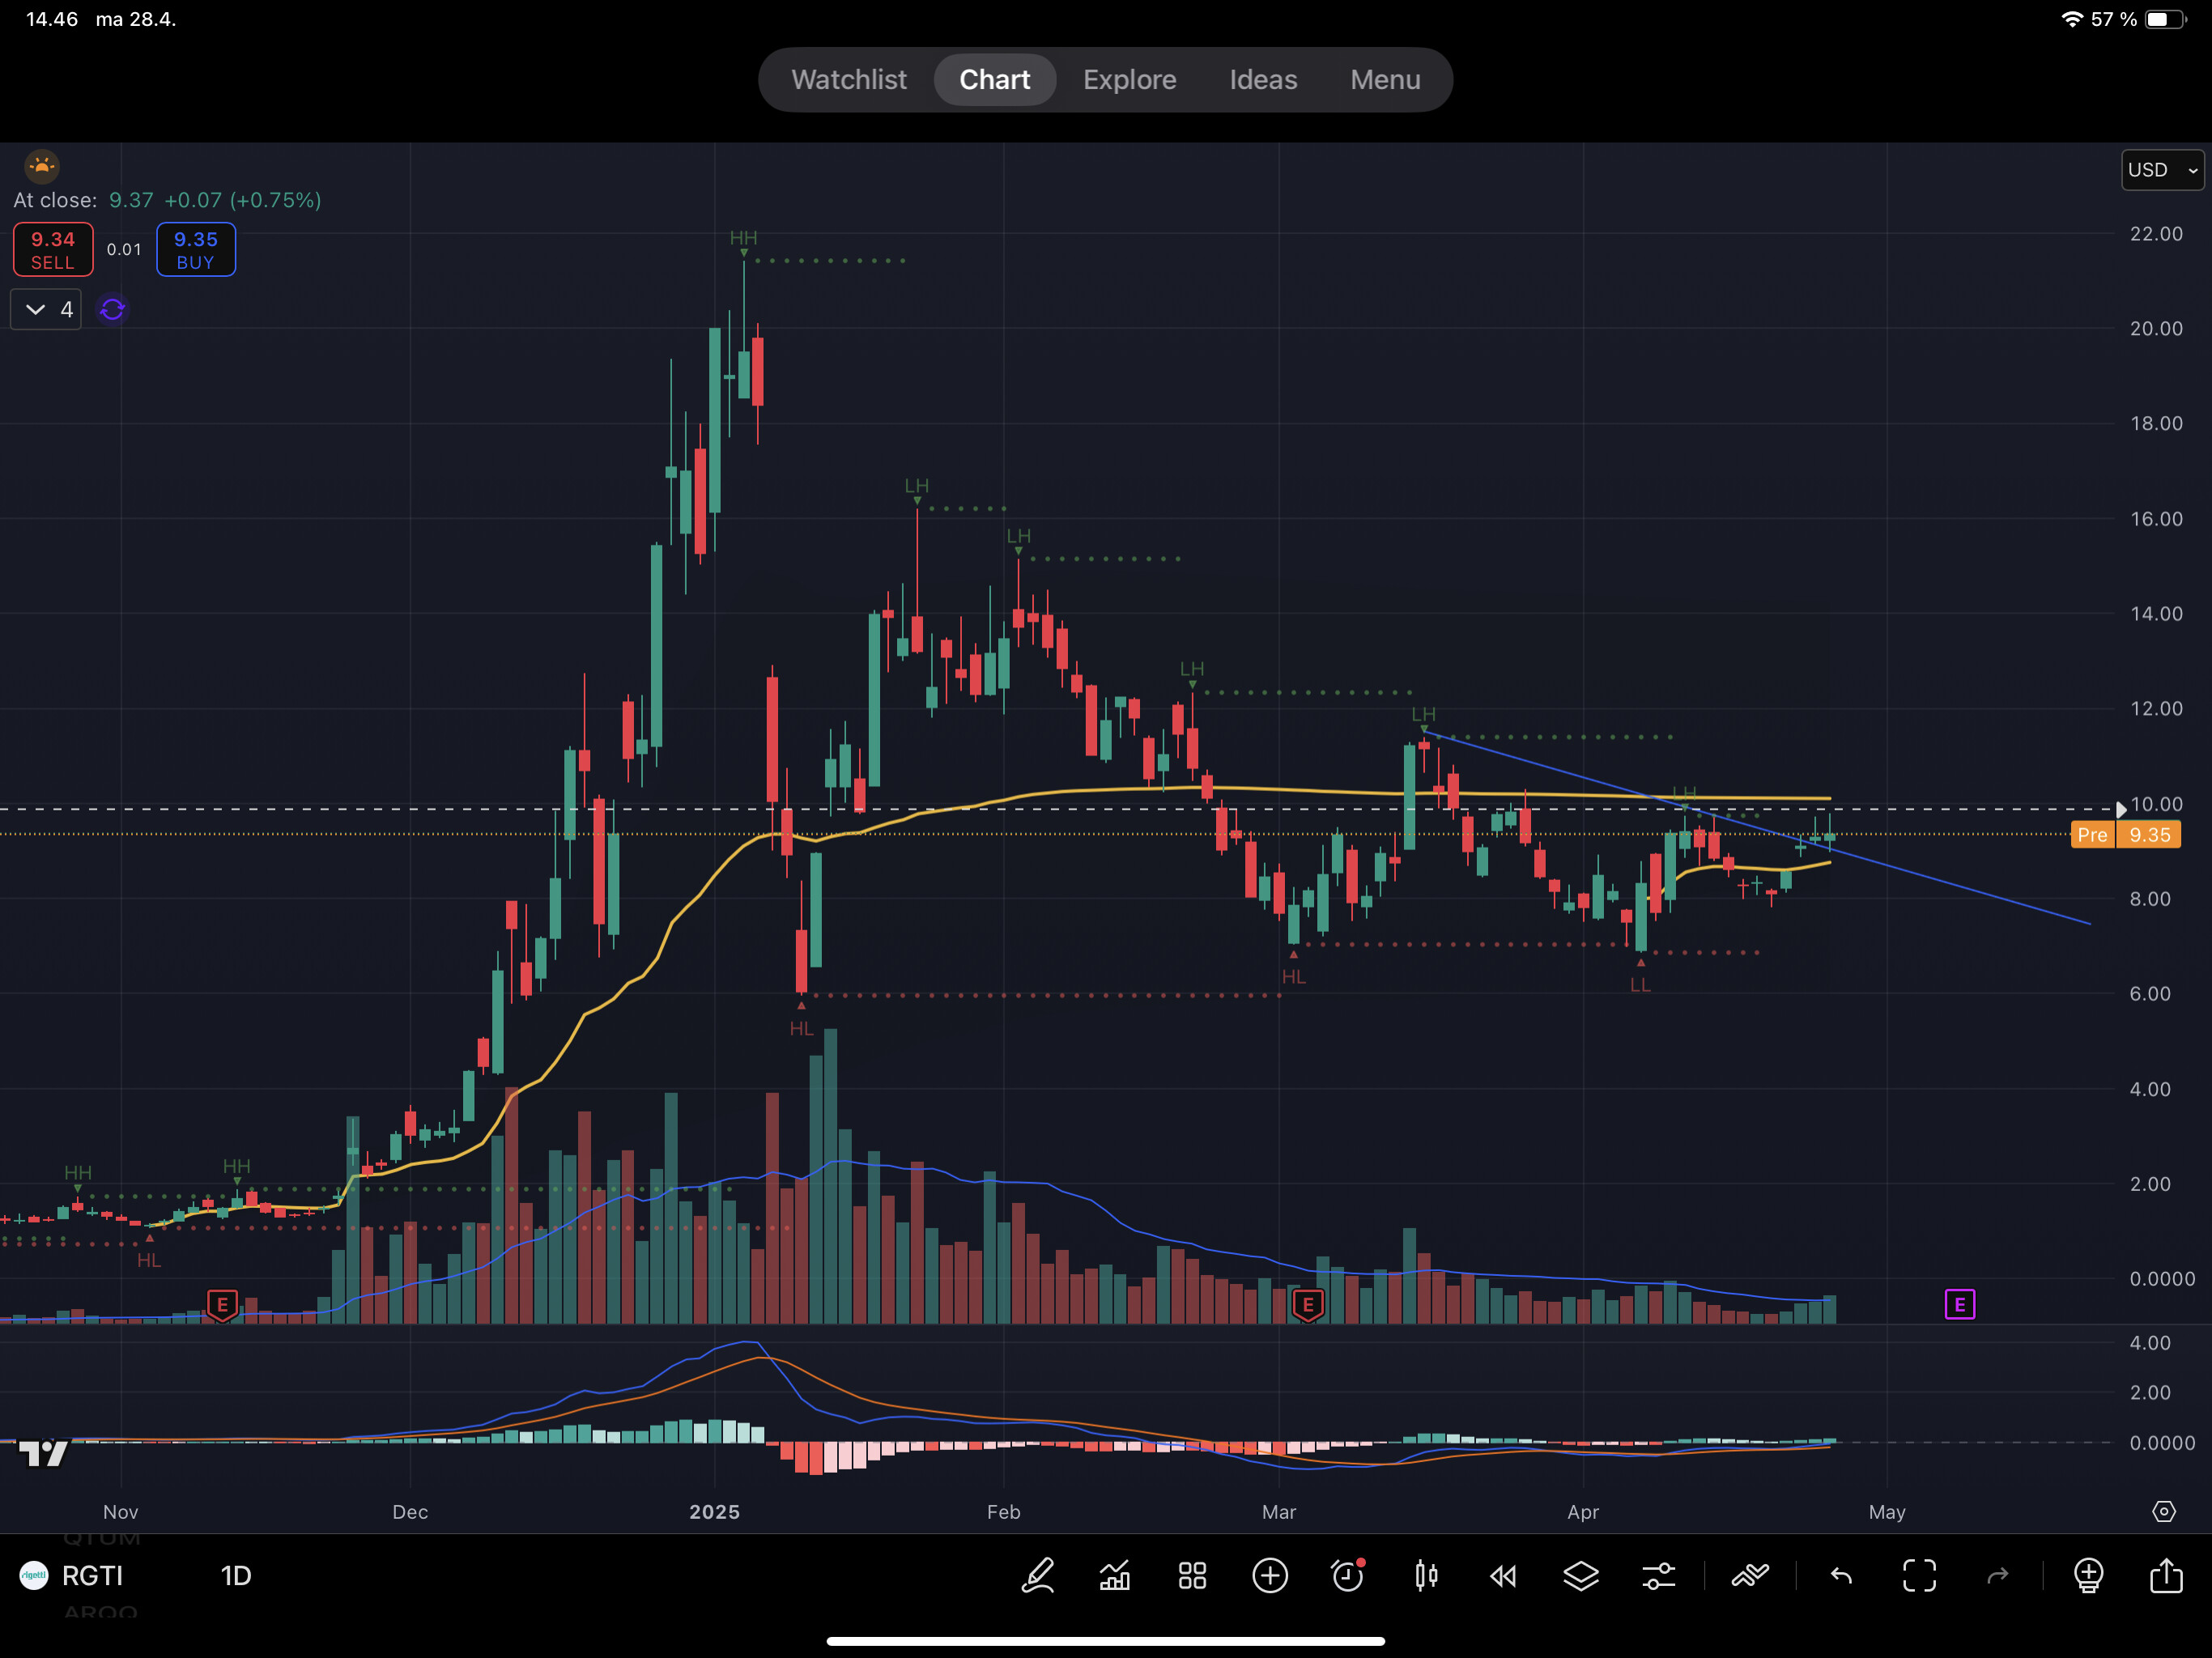The width and height of the screenshot is (2212, 1658).
Task: Toggle the purple indicator sync icon
Action: tap(112, 309)
